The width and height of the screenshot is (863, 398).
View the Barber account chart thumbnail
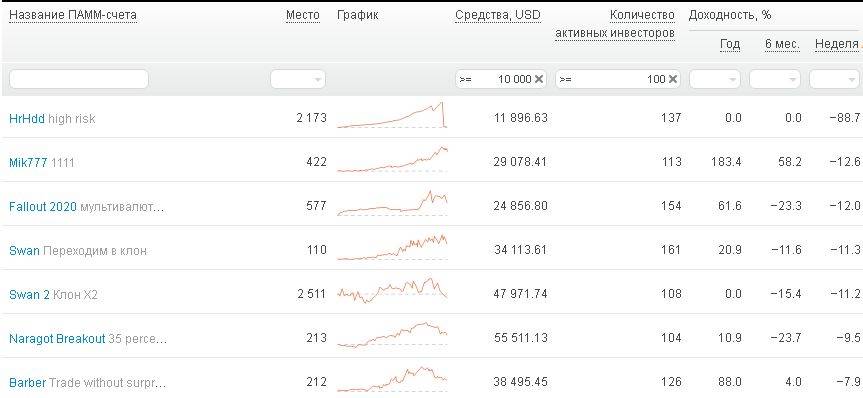(392, 378)
